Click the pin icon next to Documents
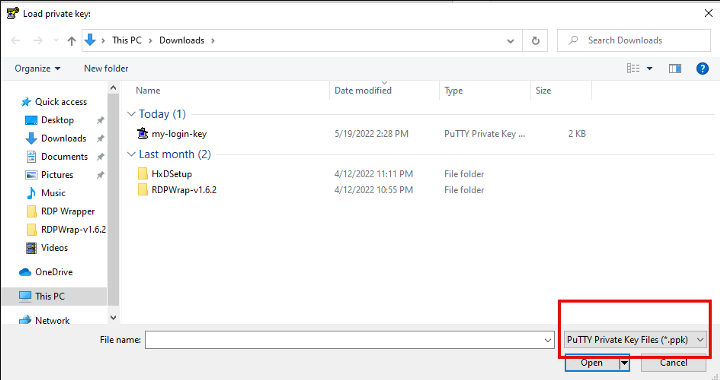 [100, 157]
